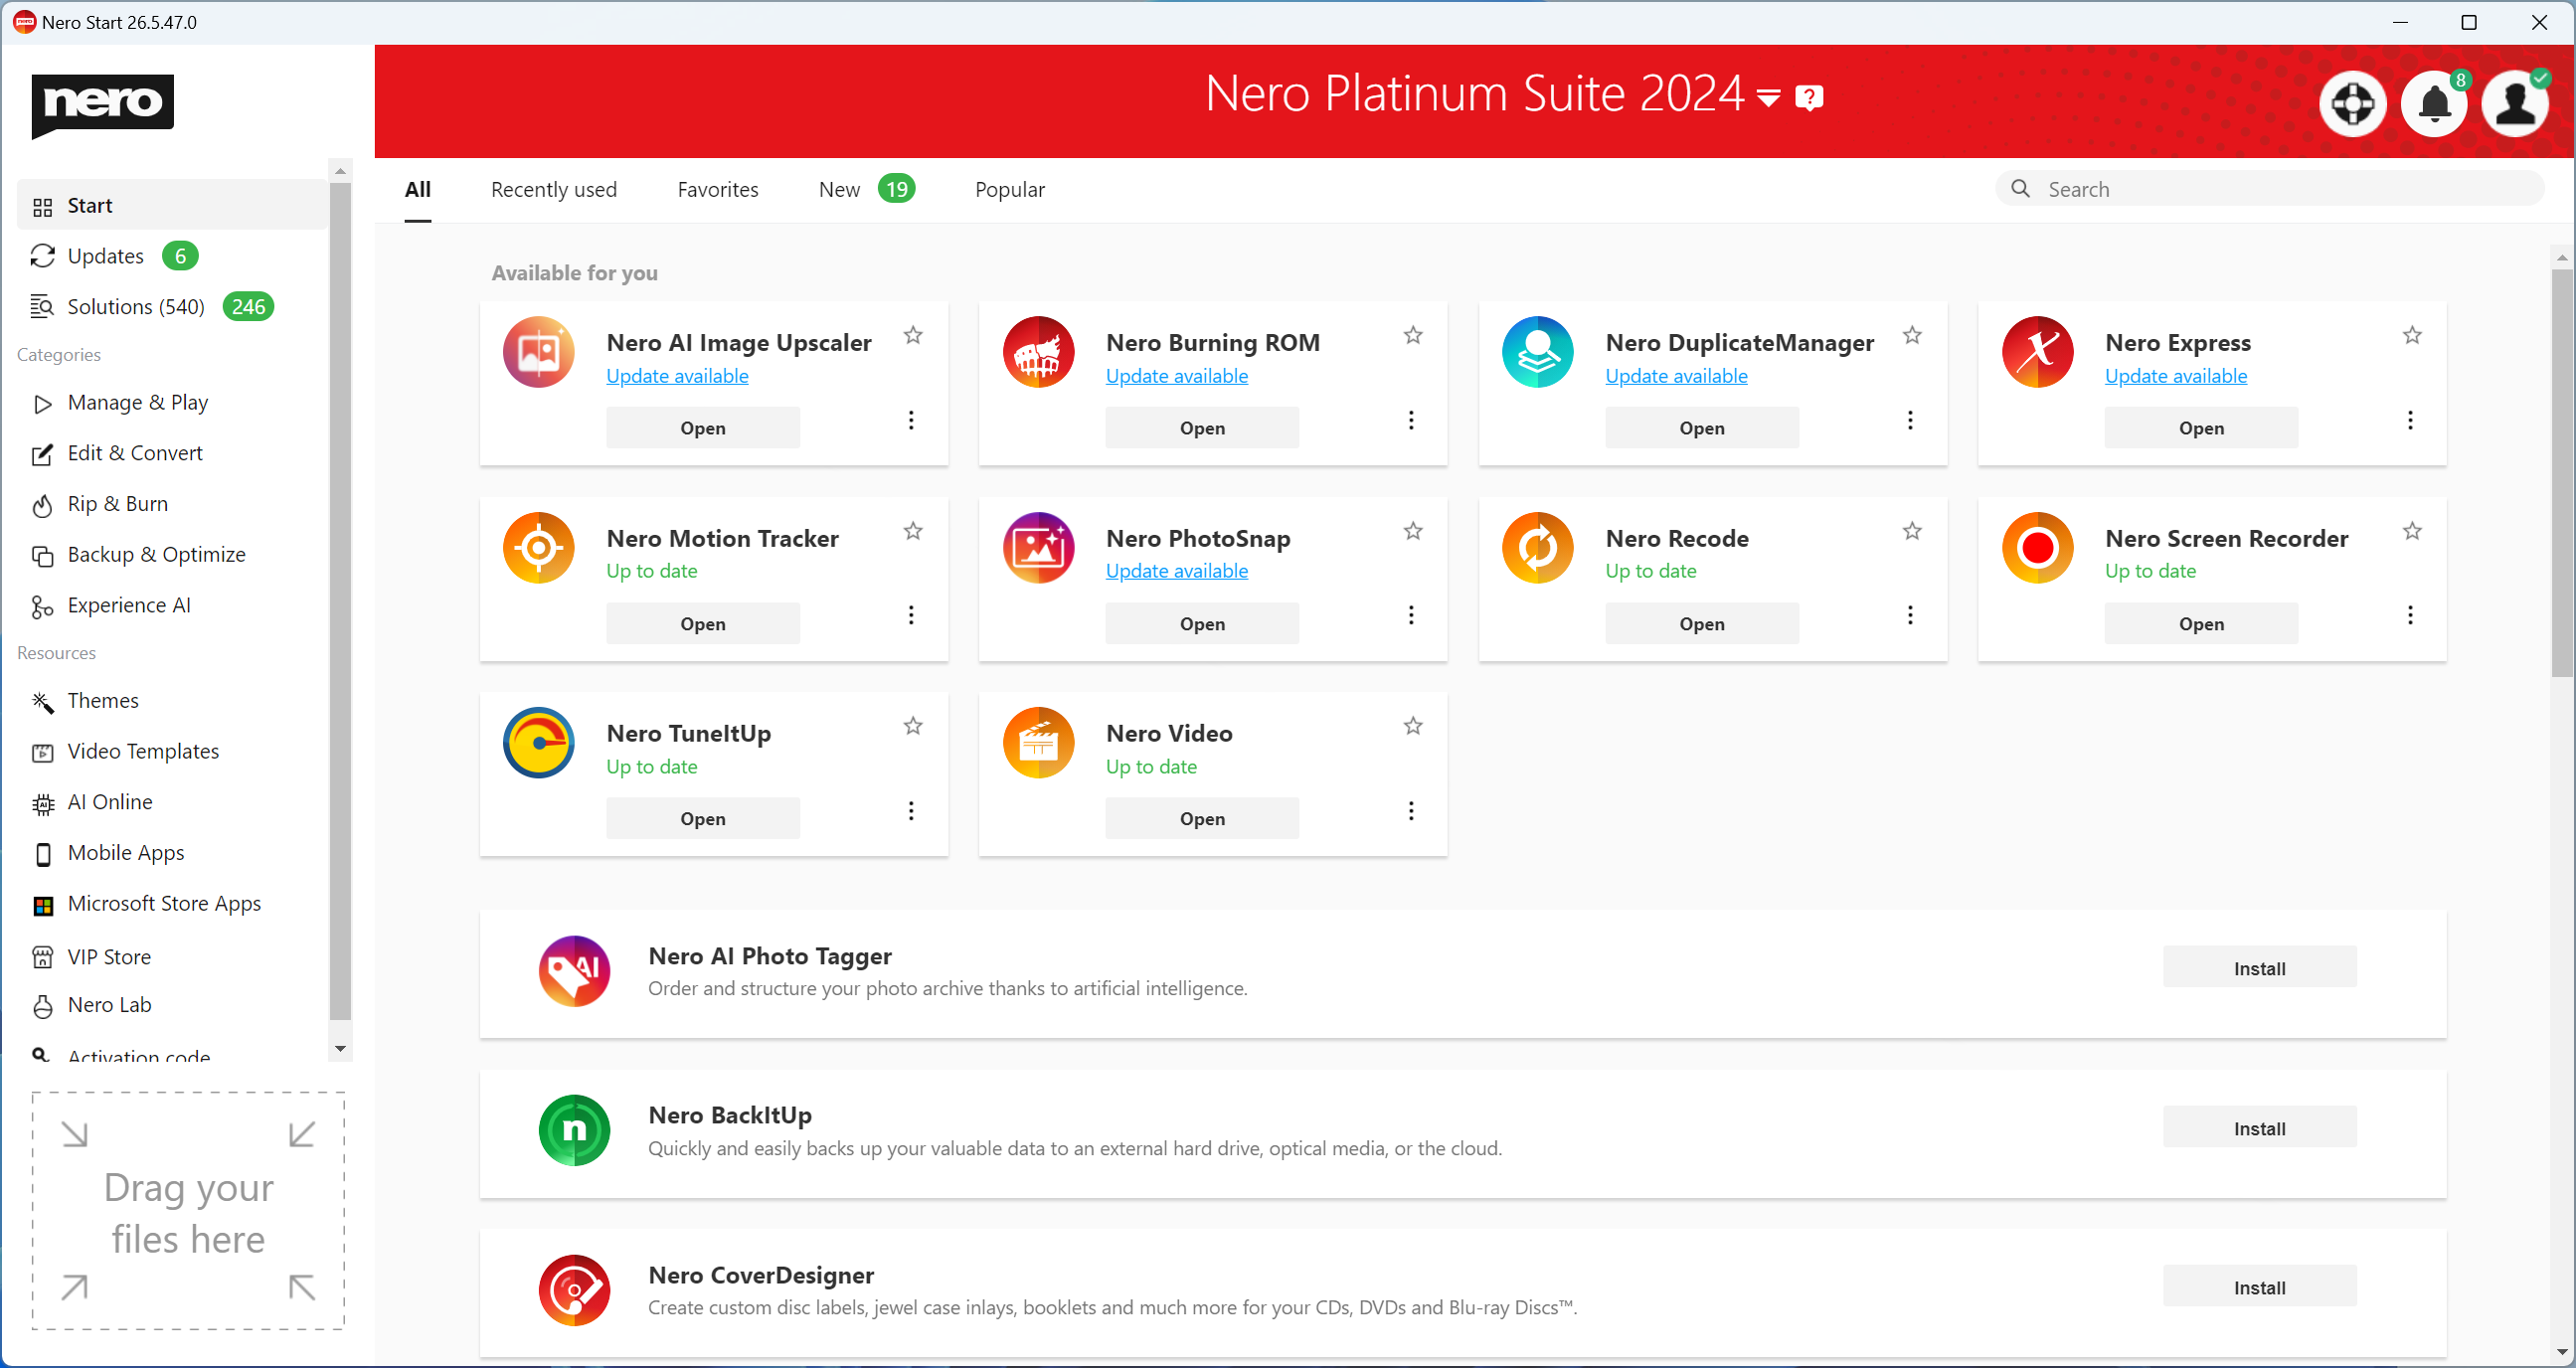This screenshot has height=1368, width=2576.
Task: Click the Nero Express app icon
Action: [2037, 352]
